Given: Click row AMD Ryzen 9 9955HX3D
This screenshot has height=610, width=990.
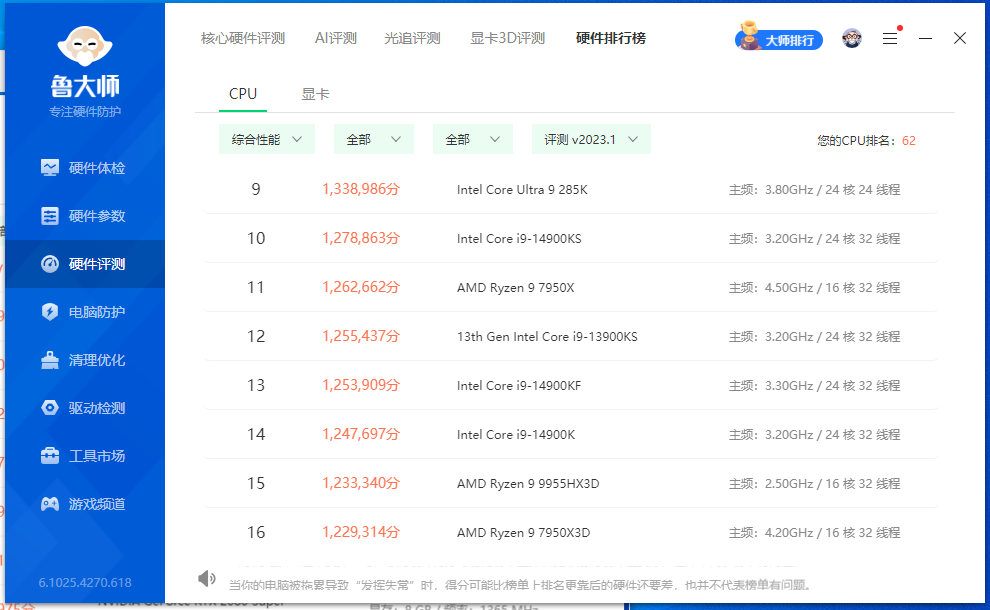Looking at the screenshot, I should point(571,483).
